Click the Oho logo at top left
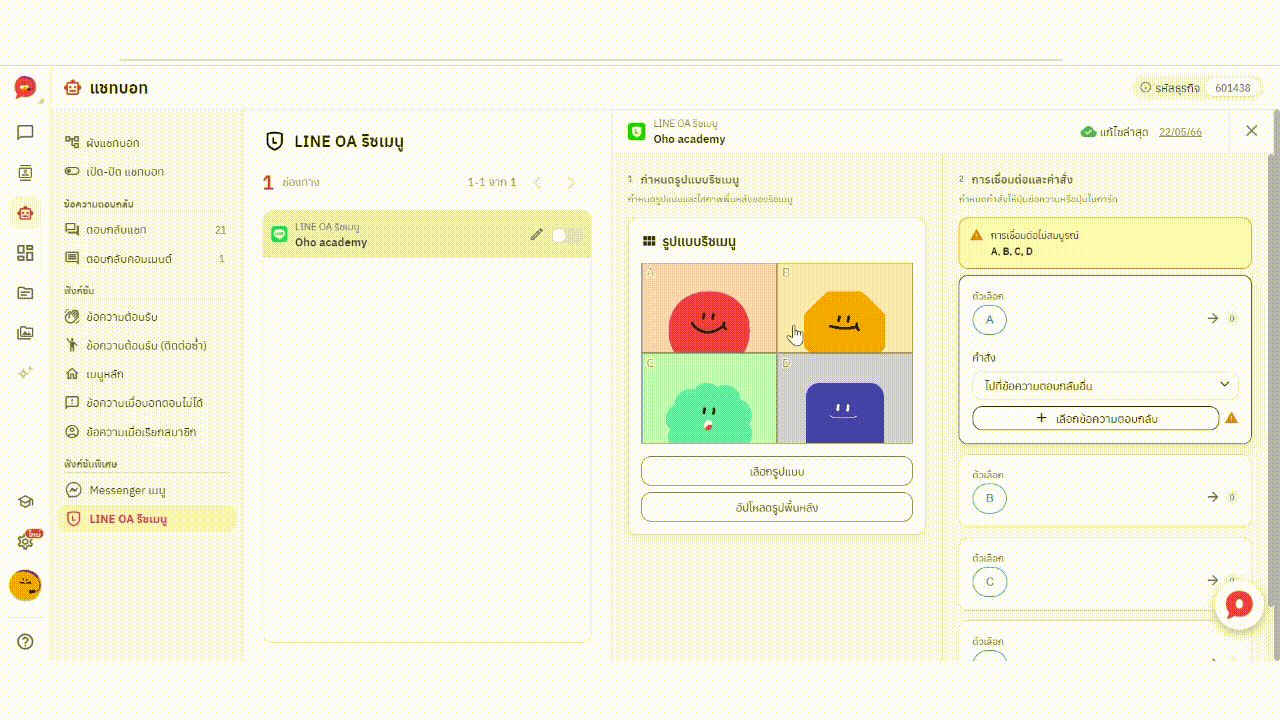Screen dimensions: 1280x720 (25, 88)
